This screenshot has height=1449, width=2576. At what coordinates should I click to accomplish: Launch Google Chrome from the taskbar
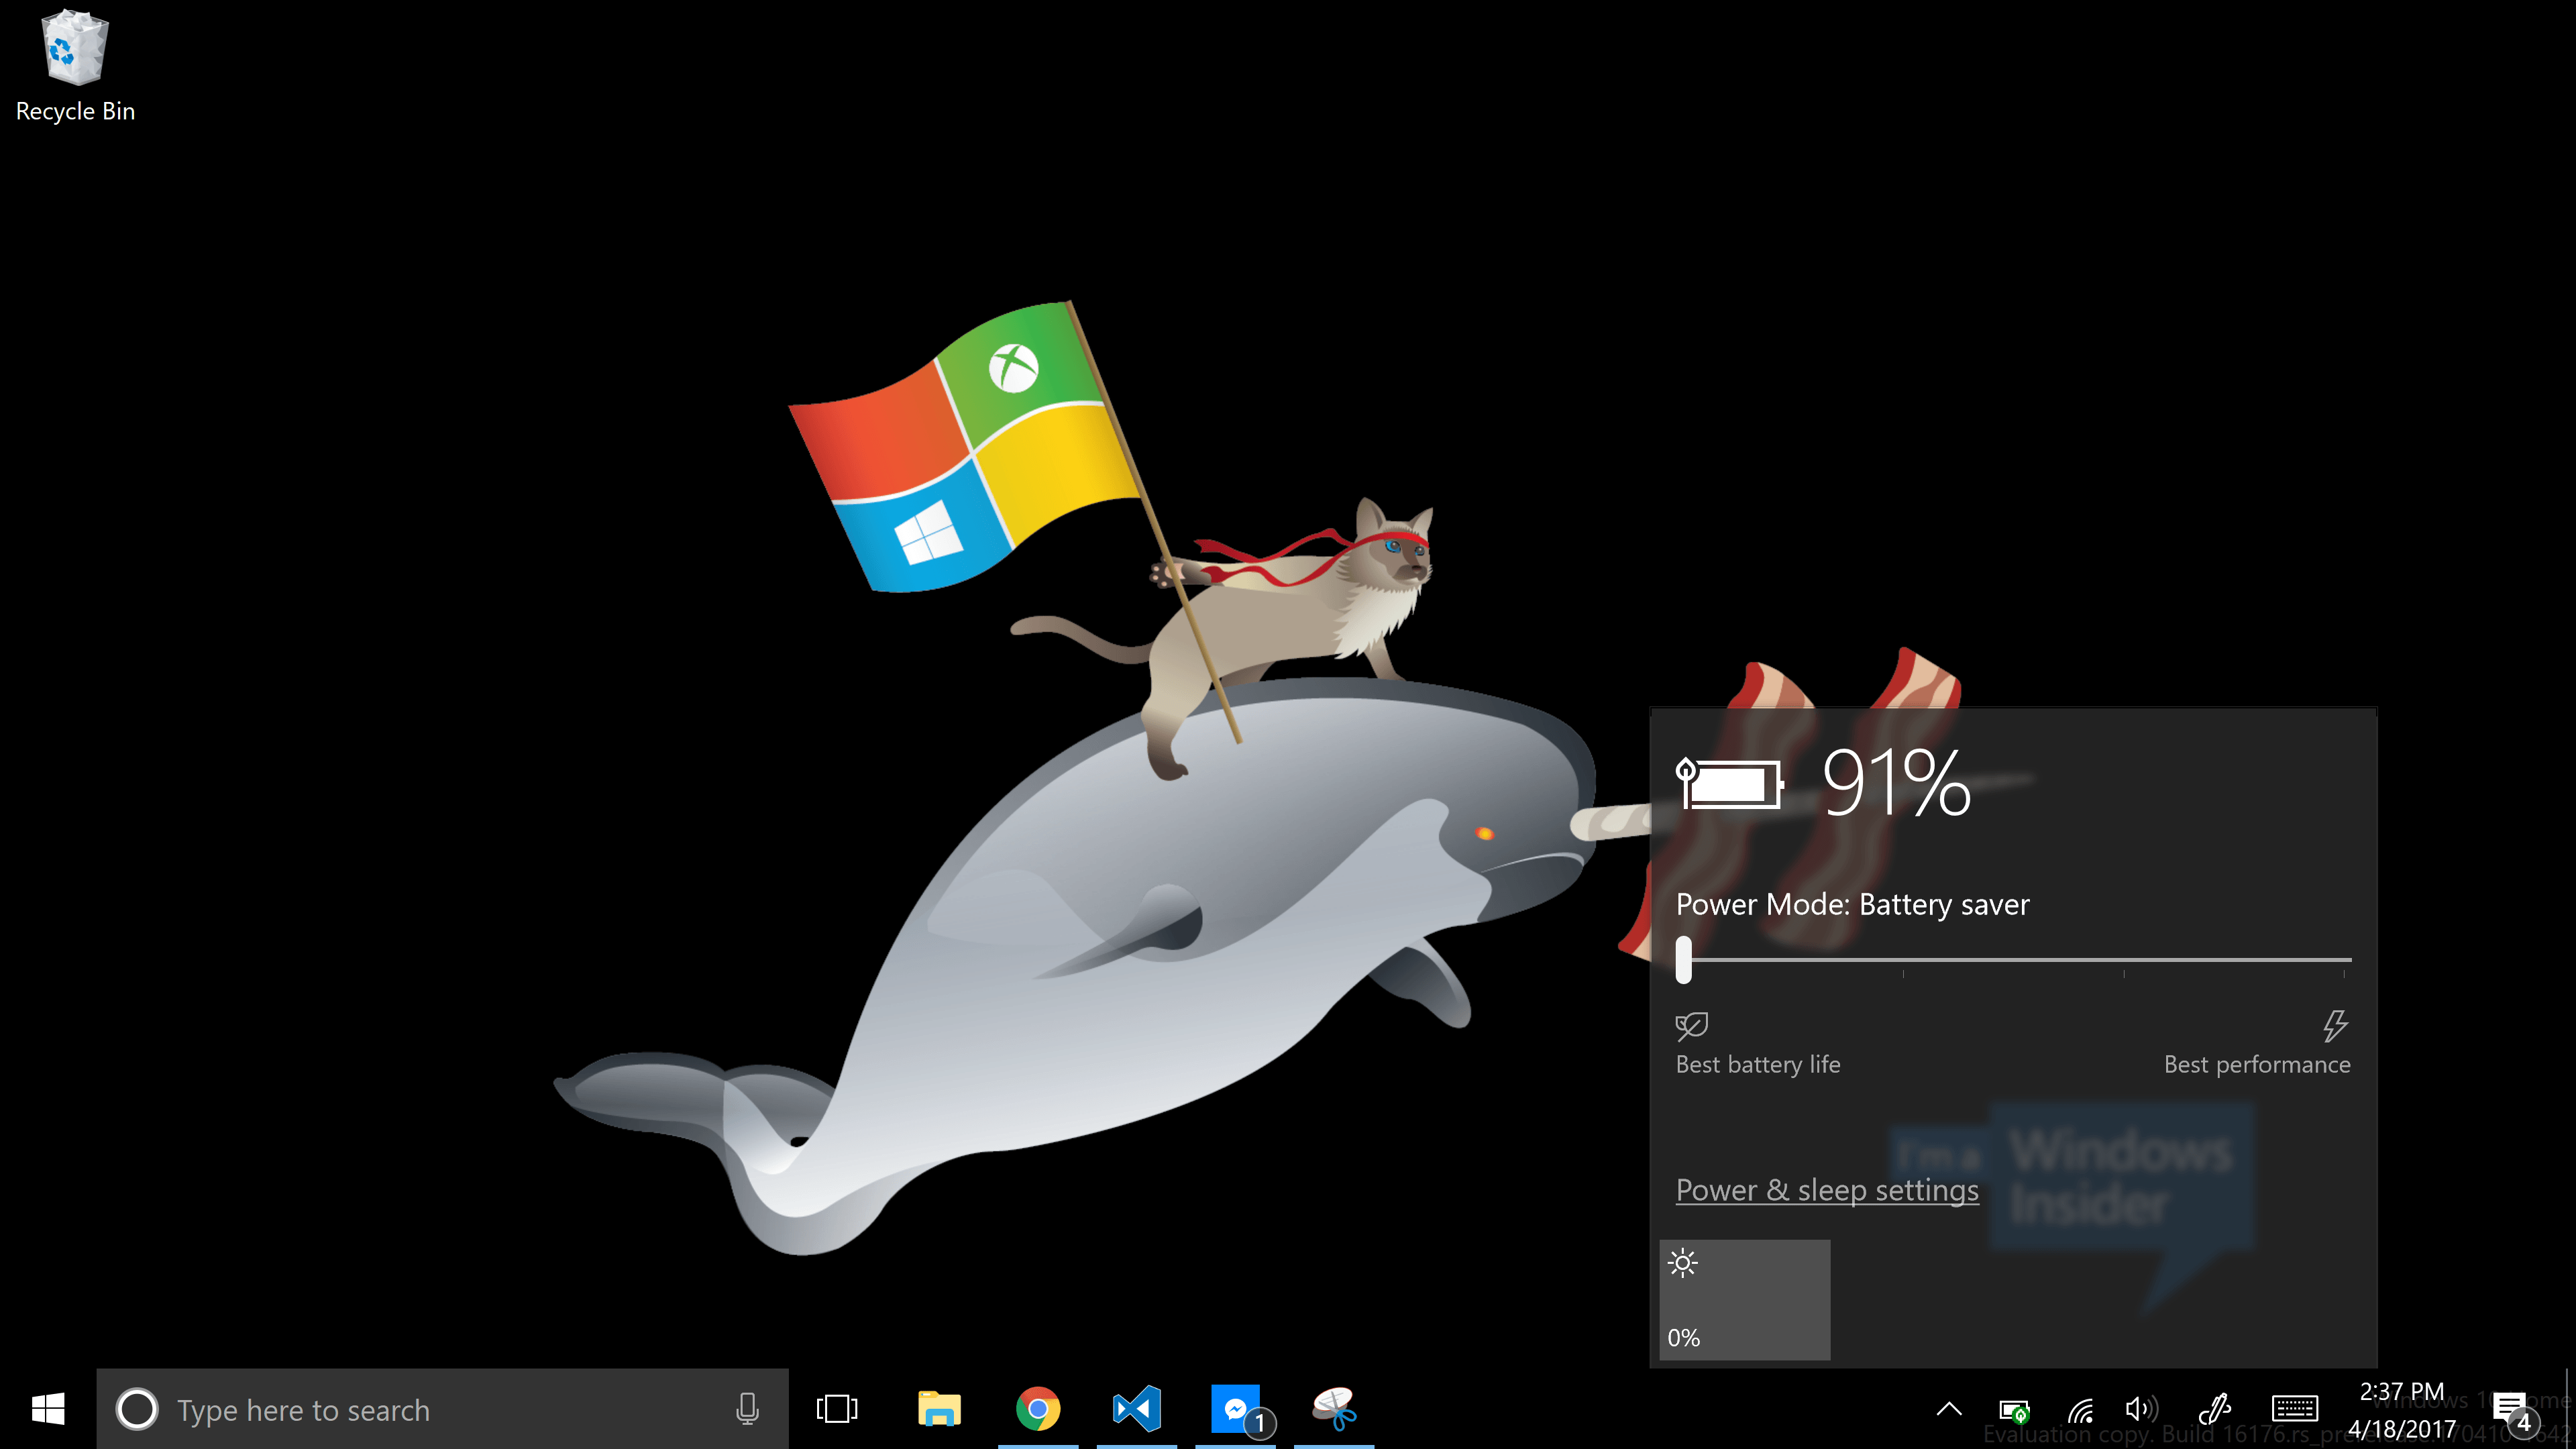tap(1038, 1409)
